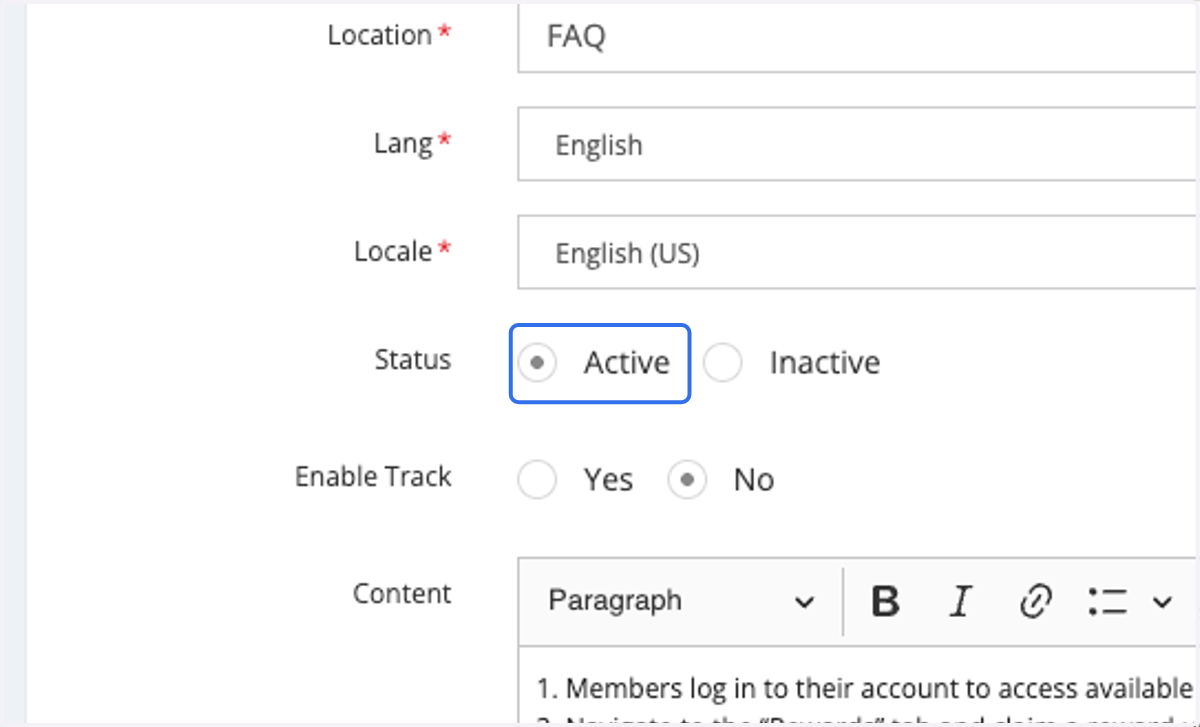
Task: Open the Paragraph heading dropdown
Action: click(x=680, y=601)
